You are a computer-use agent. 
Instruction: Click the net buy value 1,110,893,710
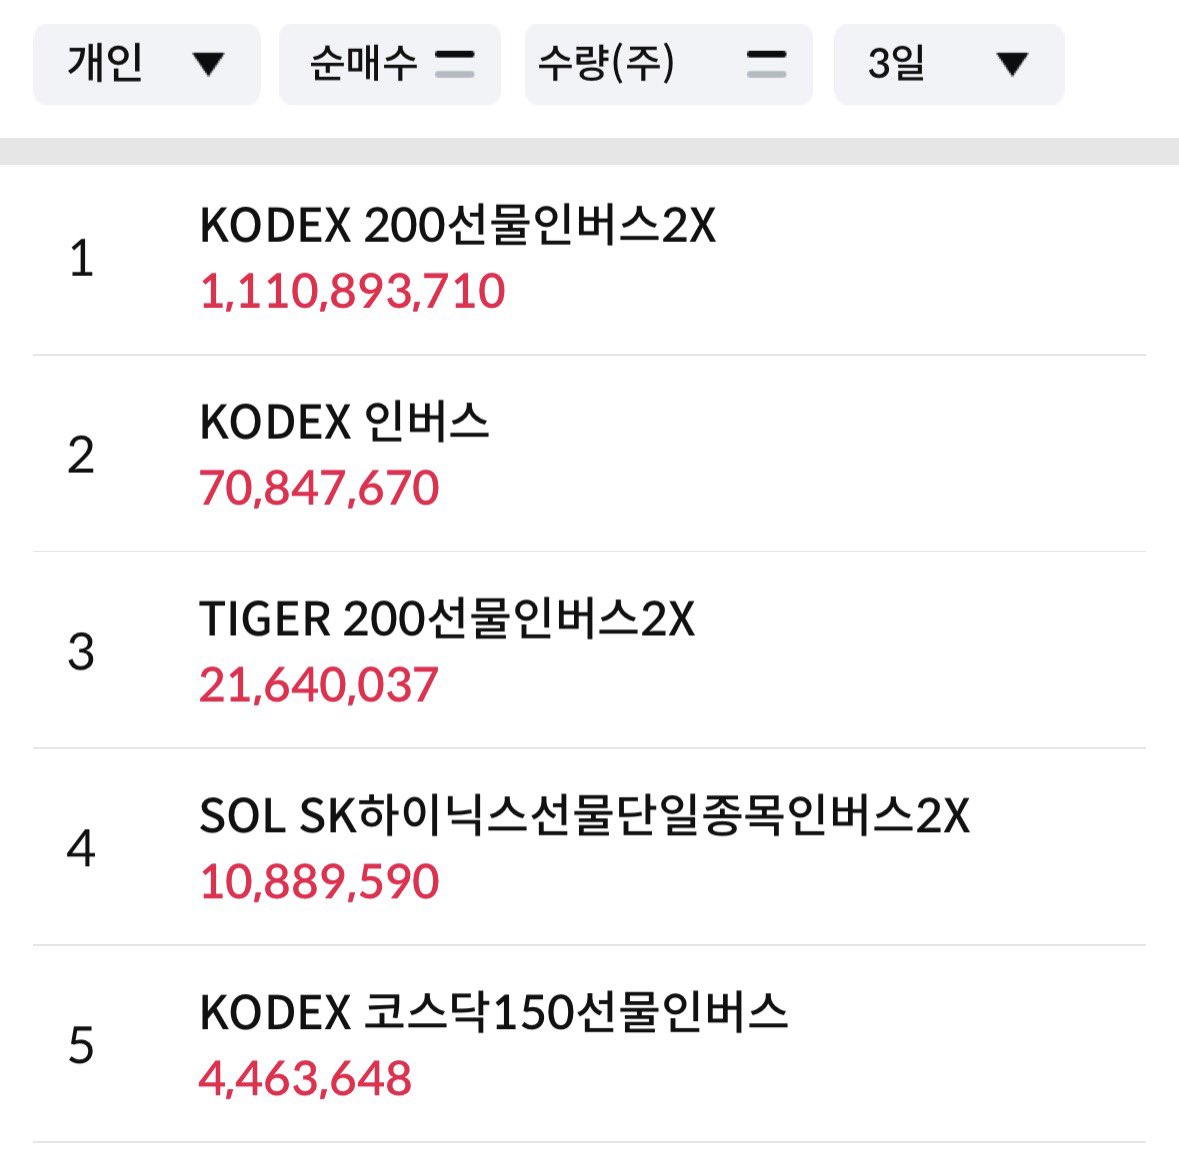(352, 292)
